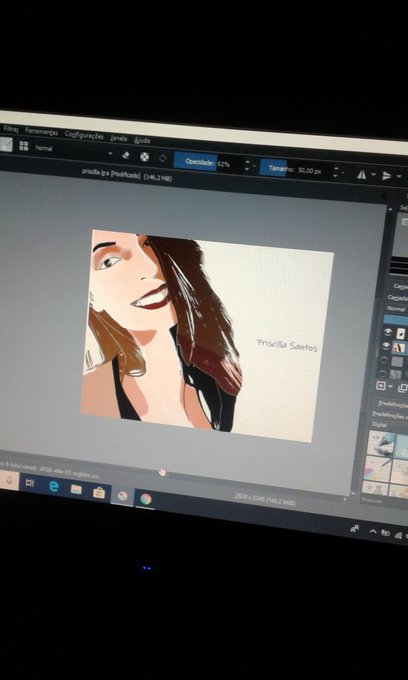
Task: Open the Digital preset tag dropdown
Action: [x=389, y=425]
